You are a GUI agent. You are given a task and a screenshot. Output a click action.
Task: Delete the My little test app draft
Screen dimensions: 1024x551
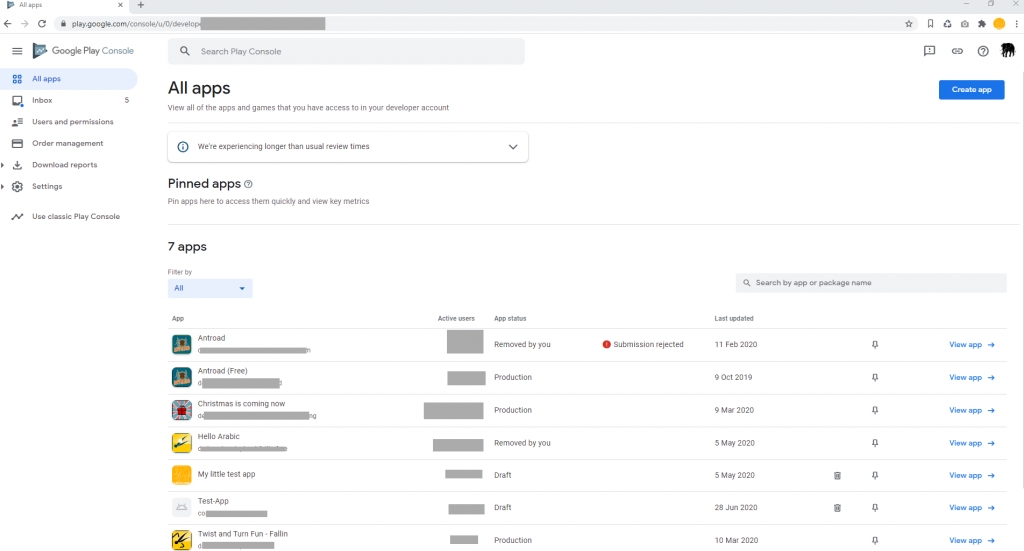(837, 475)
